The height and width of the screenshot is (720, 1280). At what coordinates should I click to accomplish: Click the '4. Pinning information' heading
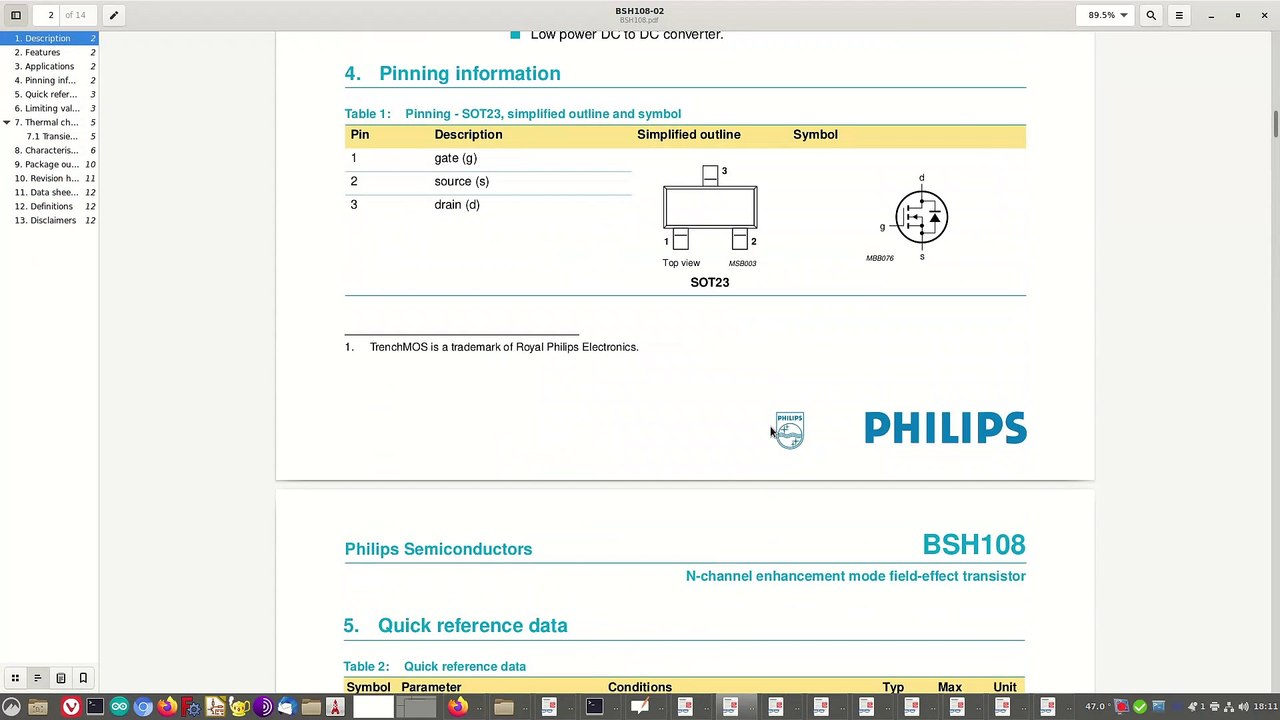coord(453,73)
